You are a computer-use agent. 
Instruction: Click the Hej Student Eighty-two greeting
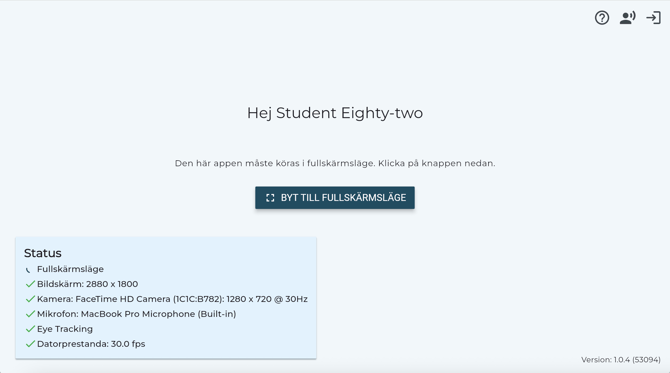coord(335,113)
